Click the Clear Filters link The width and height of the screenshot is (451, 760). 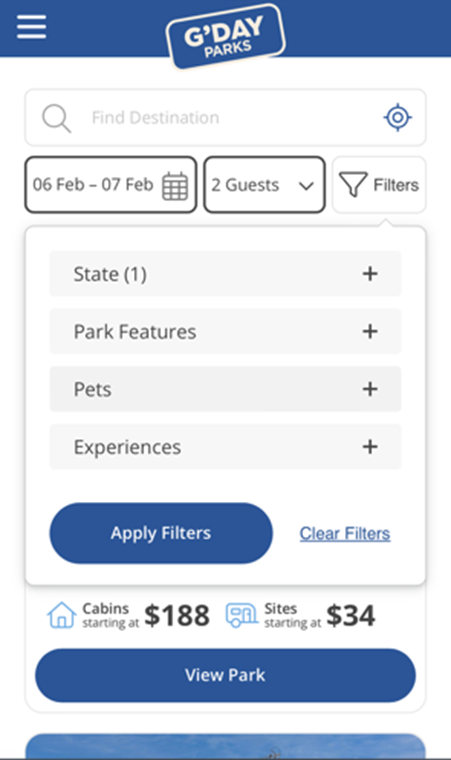345,534
